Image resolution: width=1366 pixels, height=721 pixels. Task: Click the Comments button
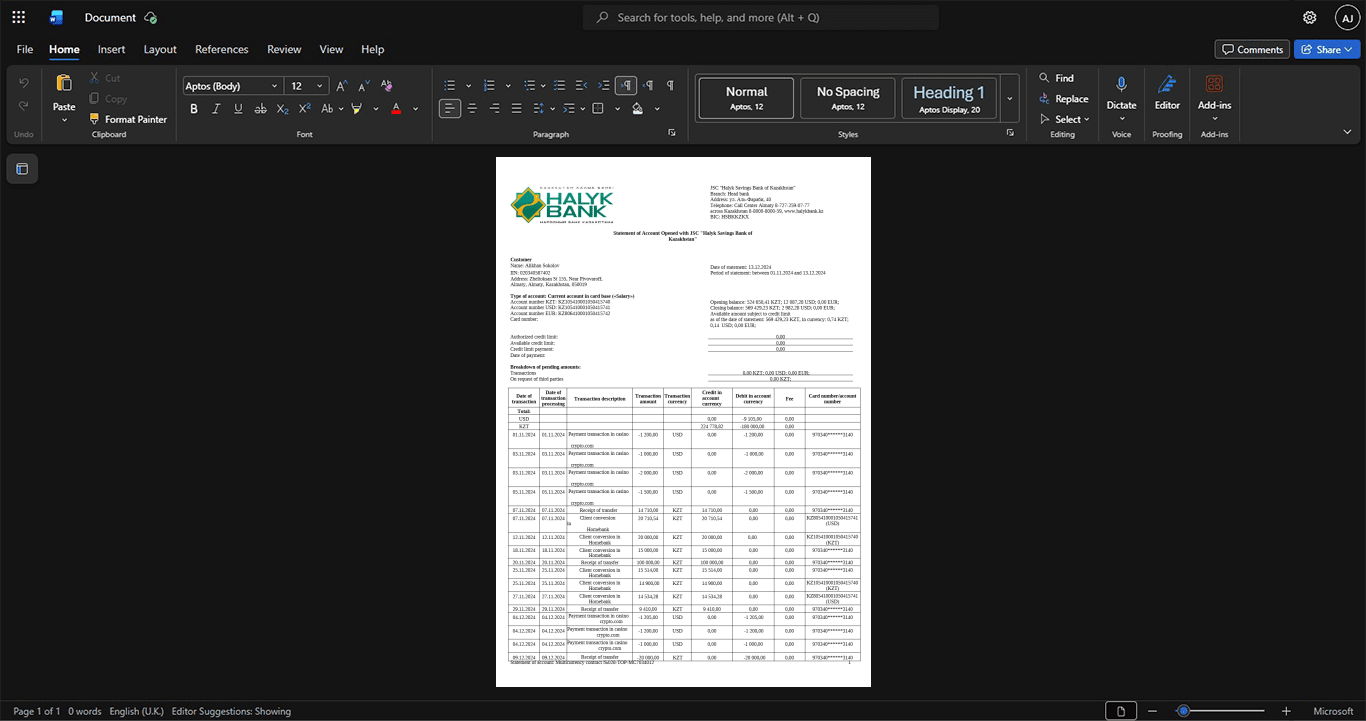pyautogui.click(x=1251, y=49)
